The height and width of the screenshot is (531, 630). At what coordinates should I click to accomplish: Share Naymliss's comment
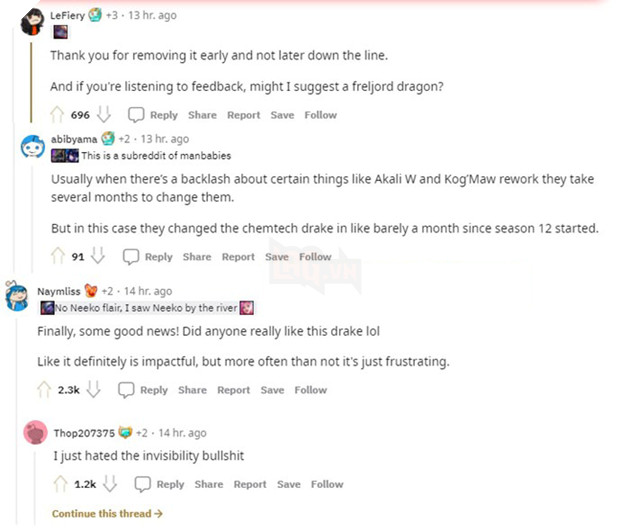[x=192, y=390]
